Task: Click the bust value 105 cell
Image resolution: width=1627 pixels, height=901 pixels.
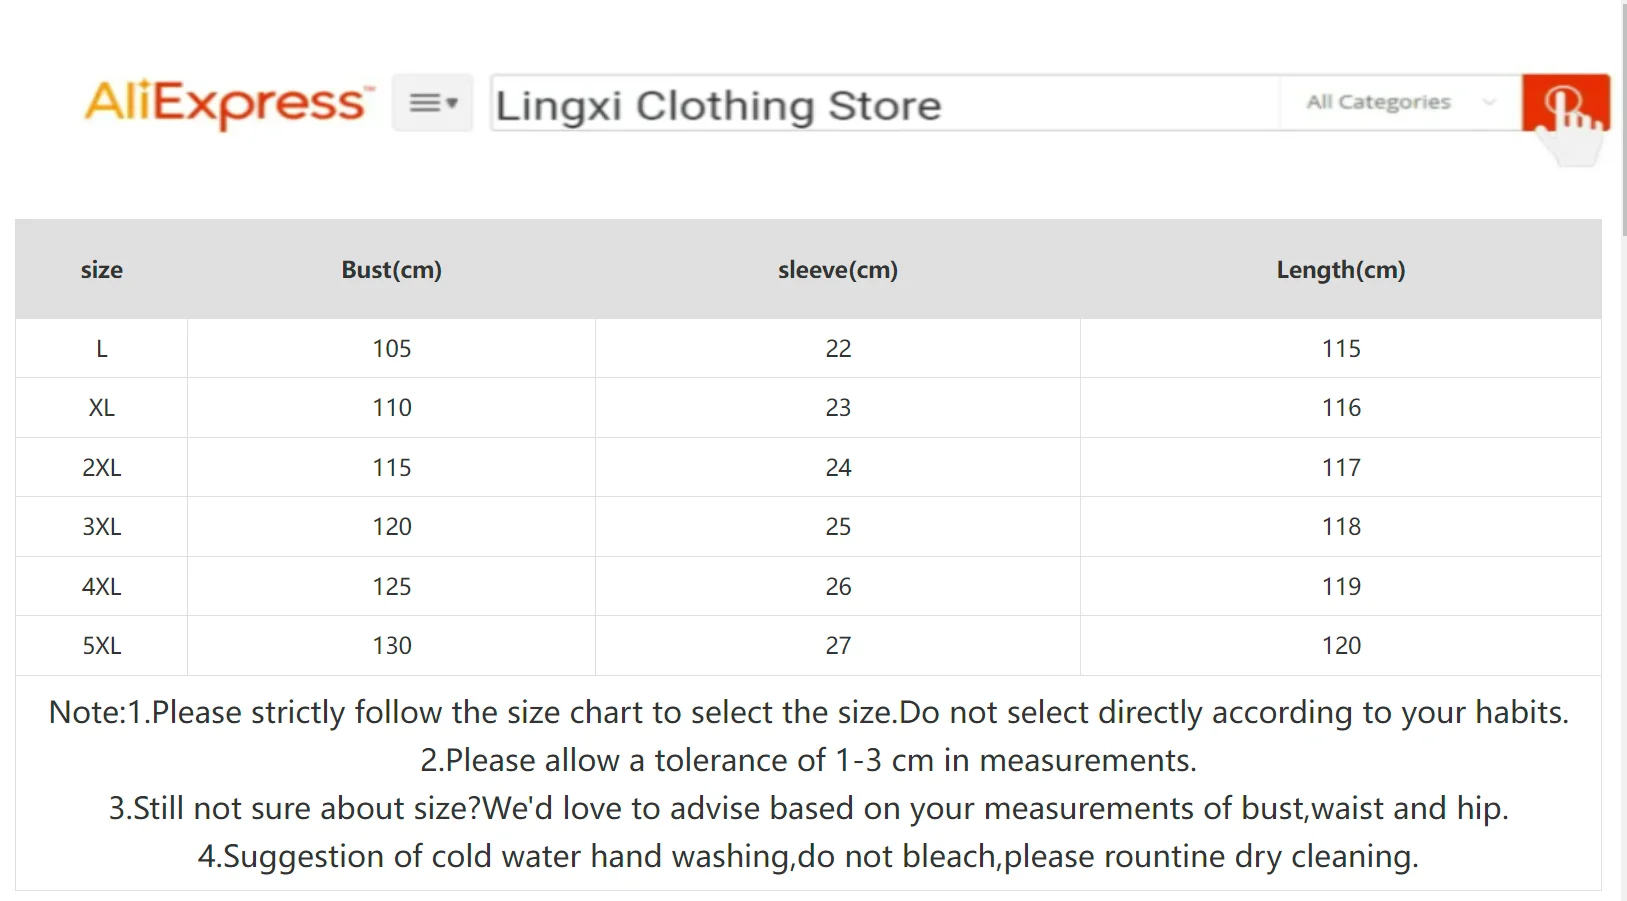Action: tap(391, 349)
